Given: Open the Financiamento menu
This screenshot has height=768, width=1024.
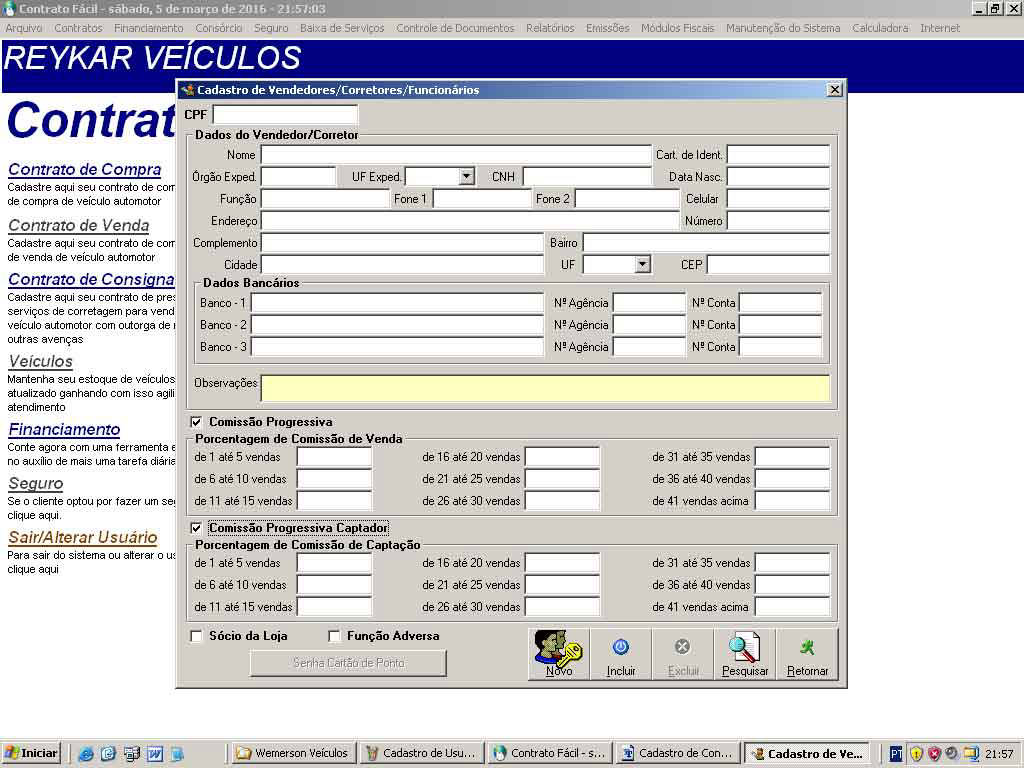Looking at the screenshot, I should tap(149, 28).
